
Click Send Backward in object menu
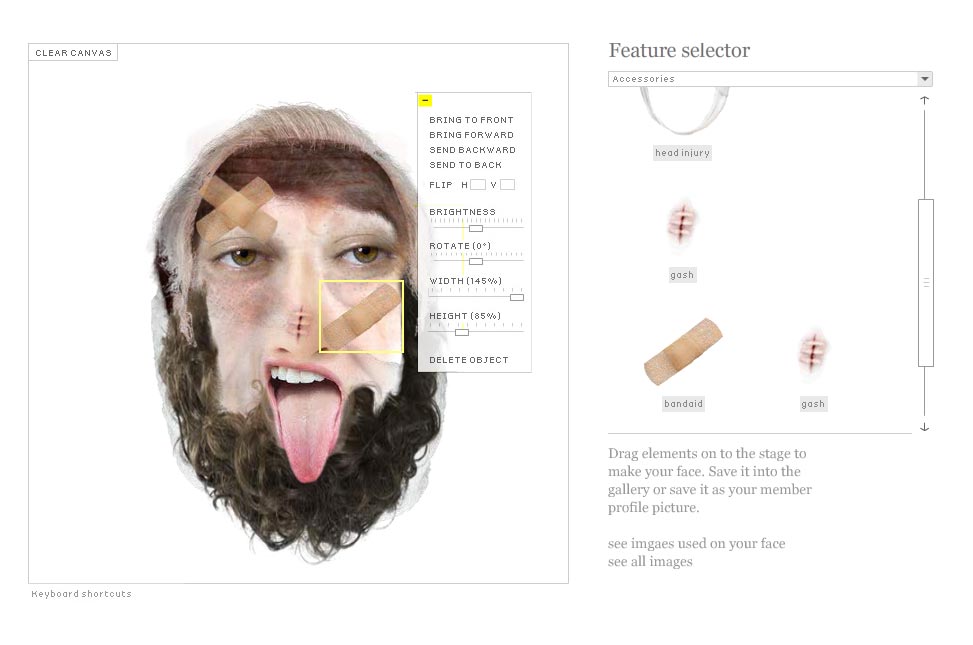tap(472, 150)
